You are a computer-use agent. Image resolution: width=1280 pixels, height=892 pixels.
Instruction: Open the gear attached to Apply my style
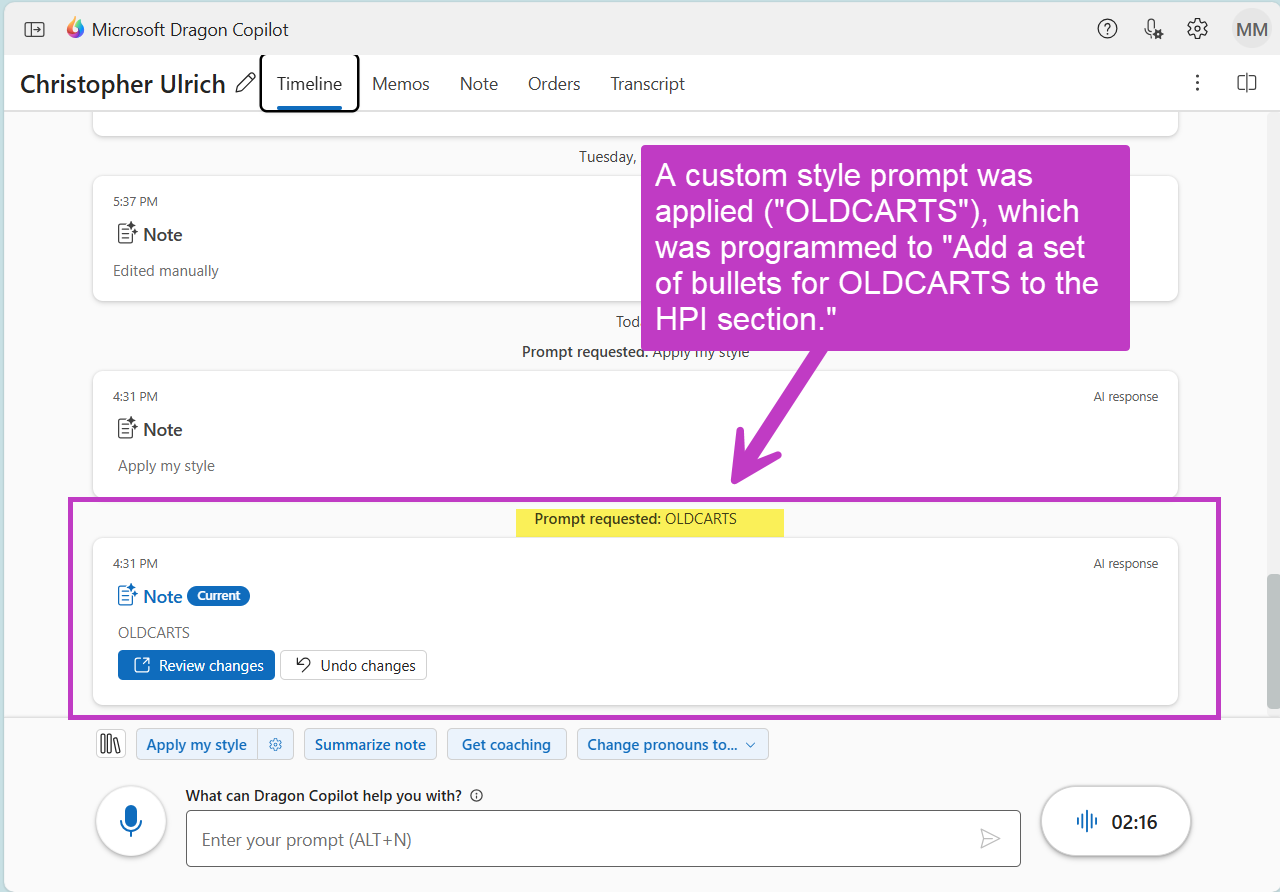click(276, 743)
